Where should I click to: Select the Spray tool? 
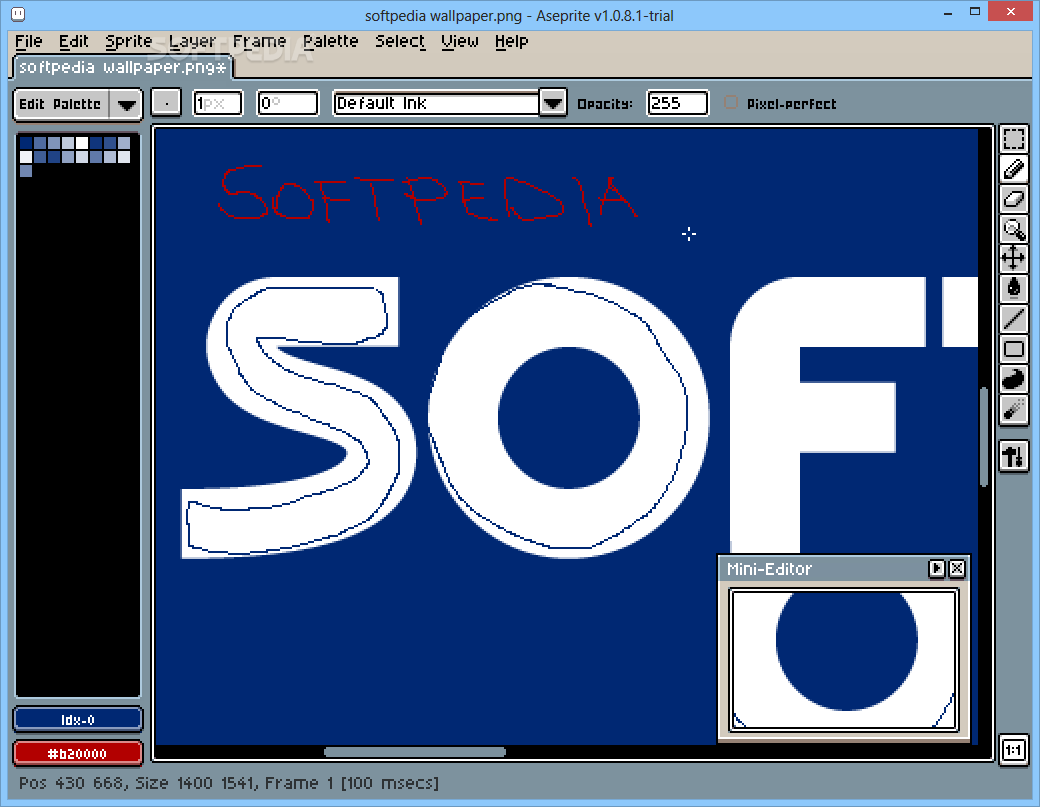coord(1013,410)
